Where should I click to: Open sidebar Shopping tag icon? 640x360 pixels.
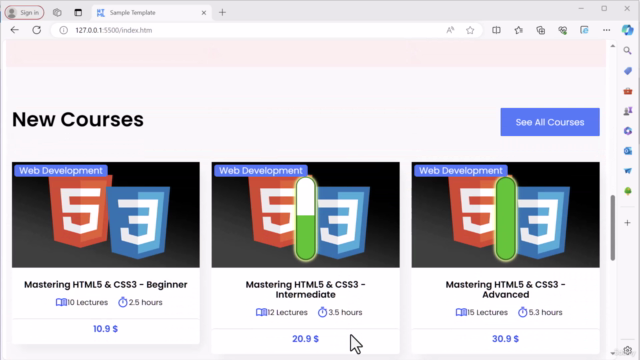coord(628,71)
